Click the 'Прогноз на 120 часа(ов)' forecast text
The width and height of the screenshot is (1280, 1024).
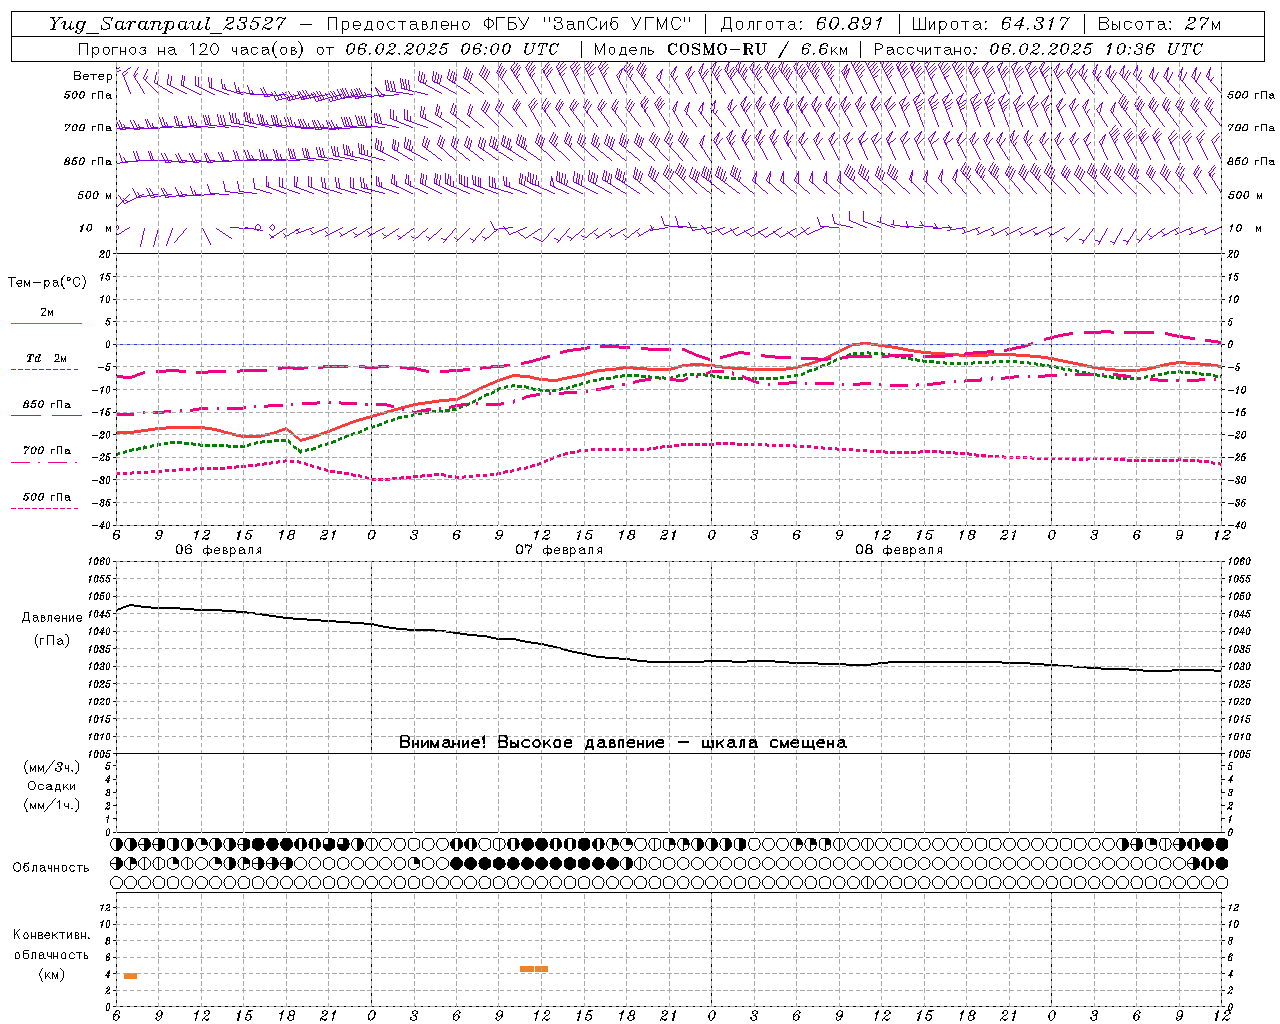193,49
